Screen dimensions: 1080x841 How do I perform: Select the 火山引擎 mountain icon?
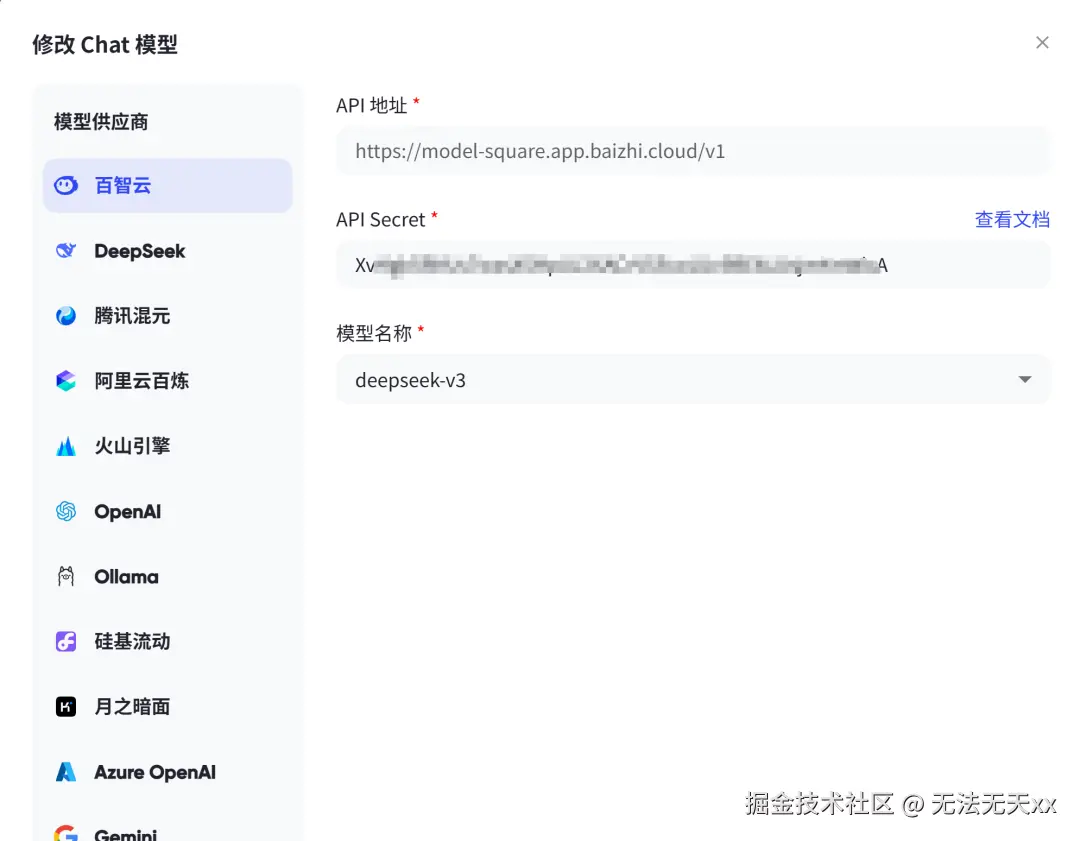tap(66, 445)
